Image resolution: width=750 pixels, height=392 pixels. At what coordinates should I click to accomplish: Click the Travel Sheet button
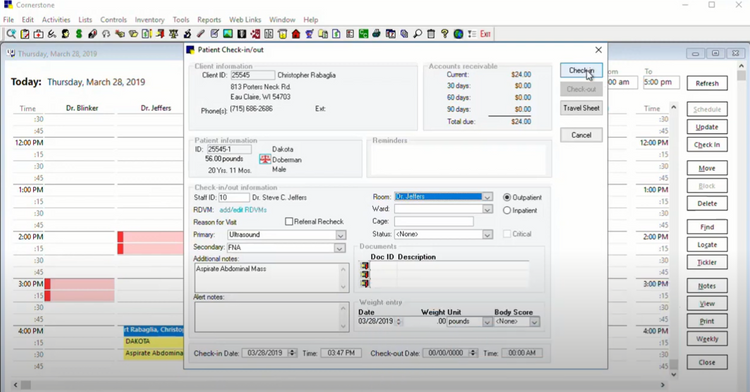pos(581,108)
